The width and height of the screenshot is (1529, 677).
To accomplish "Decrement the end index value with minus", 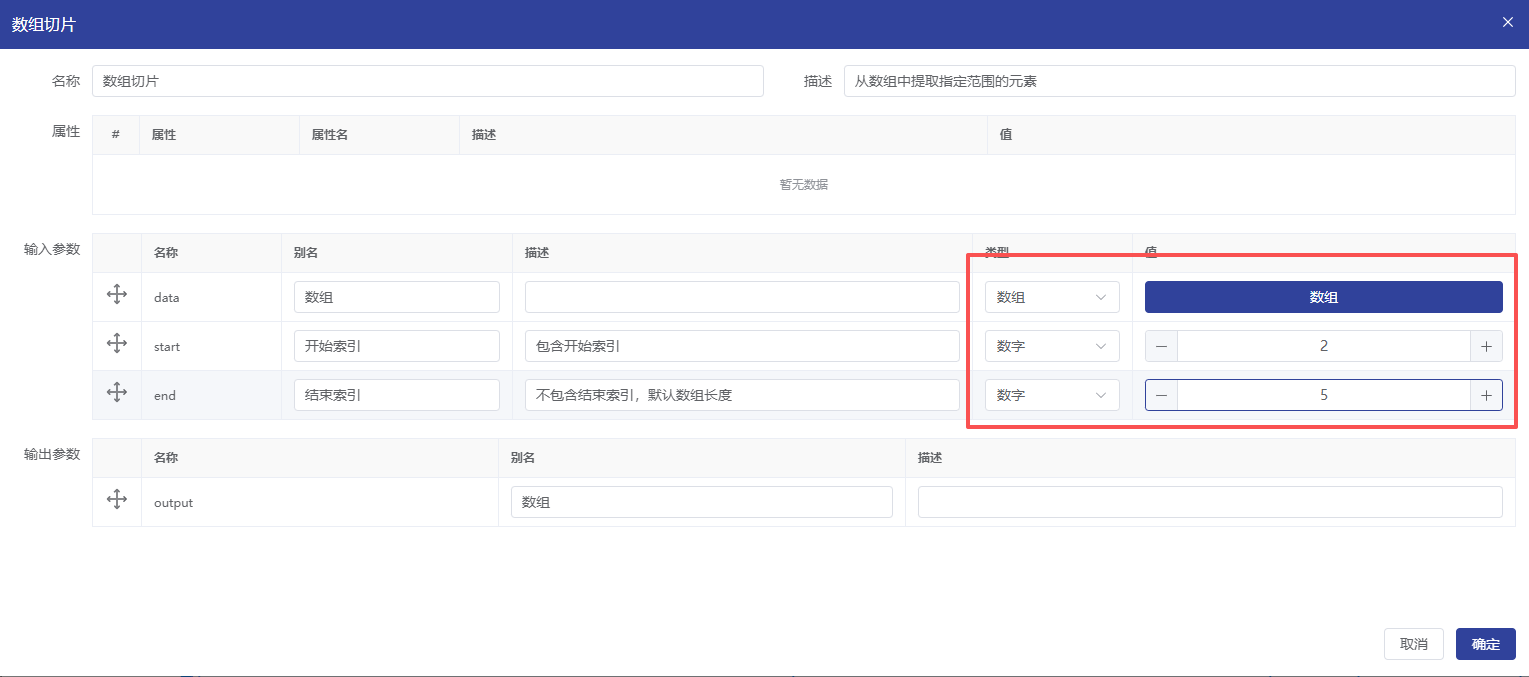I will click(x=1161, y=395).
